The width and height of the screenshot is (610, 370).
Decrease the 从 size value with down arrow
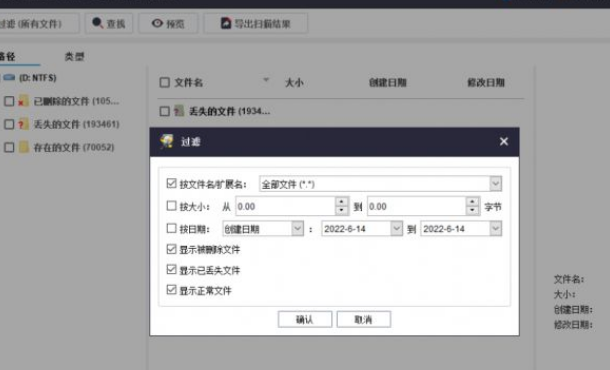click(x=341, y=210)
